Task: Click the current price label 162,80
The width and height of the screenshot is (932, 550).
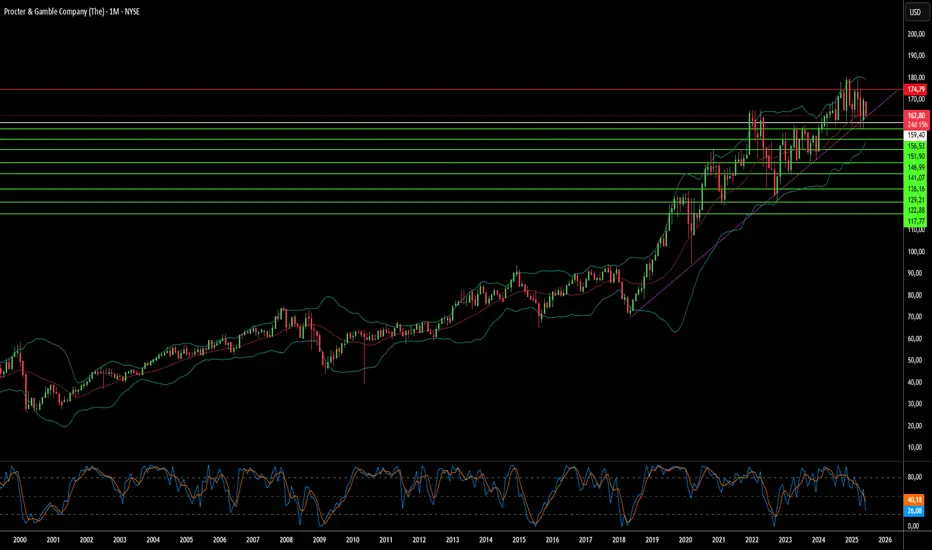Action: click(x=916, y=115)
